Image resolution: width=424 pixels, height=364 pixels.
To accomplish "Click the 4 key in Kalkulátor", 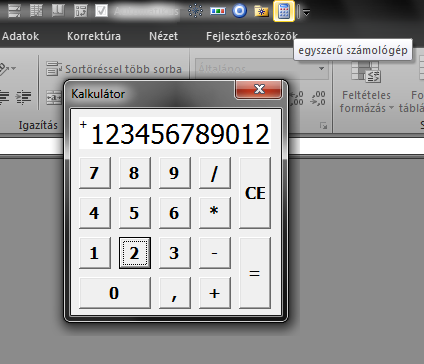I will pos(95,213).
